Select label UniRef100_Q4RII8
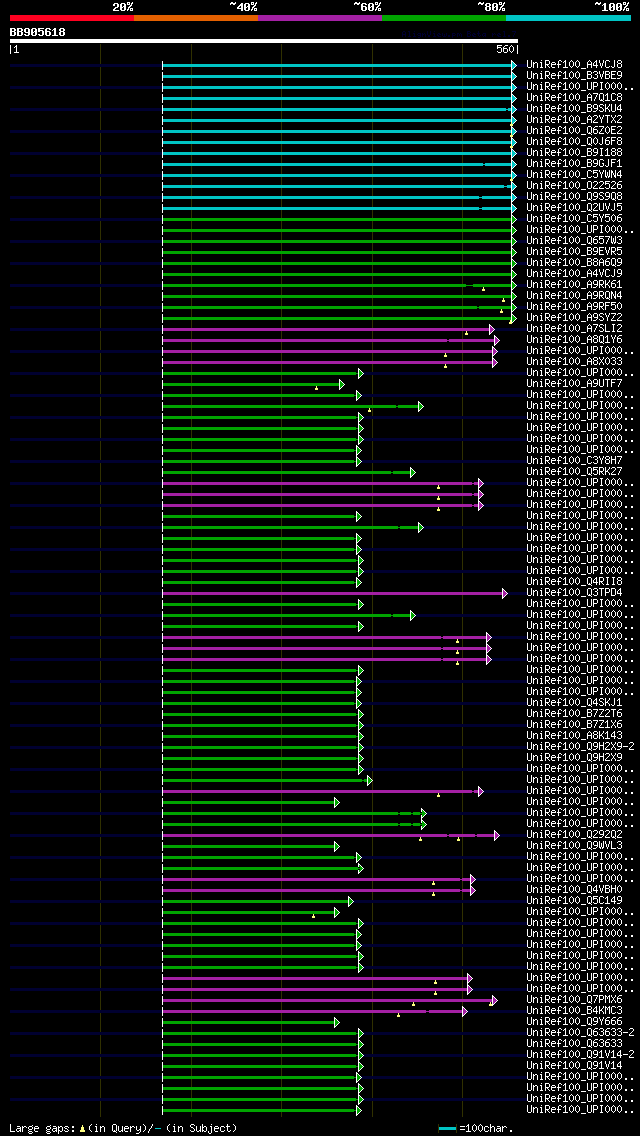The width and height of the screenshot is (640, 1136). coord(574,582)
